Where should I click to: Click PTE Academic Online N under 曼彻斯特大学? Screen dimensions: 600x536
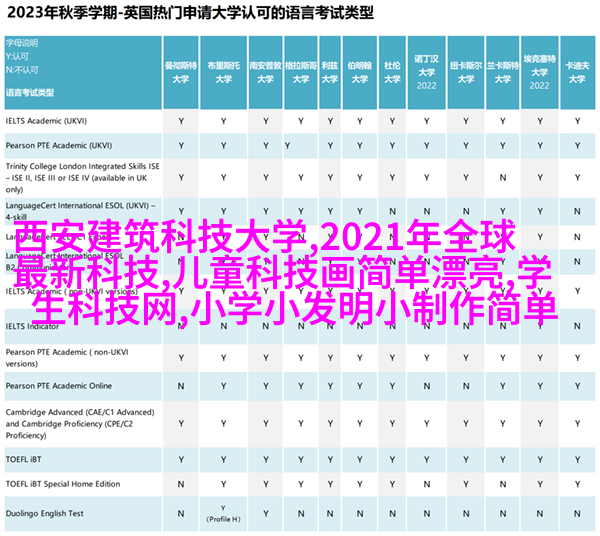click(181, 386)
